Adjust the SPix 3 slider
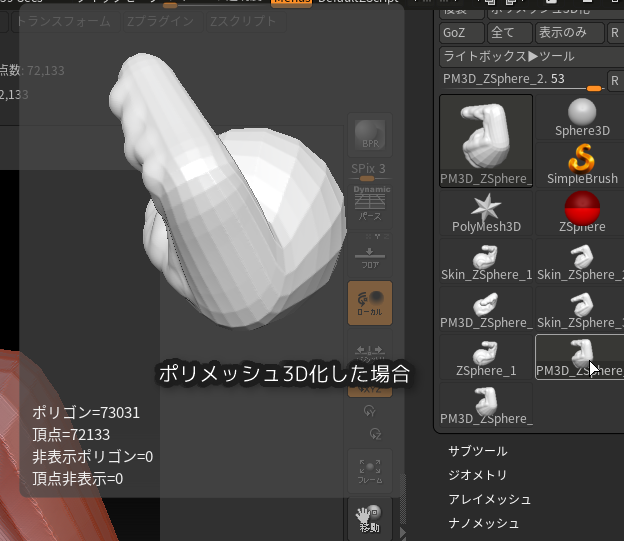Viewport: 624px width, 541px height. (370, 172)
